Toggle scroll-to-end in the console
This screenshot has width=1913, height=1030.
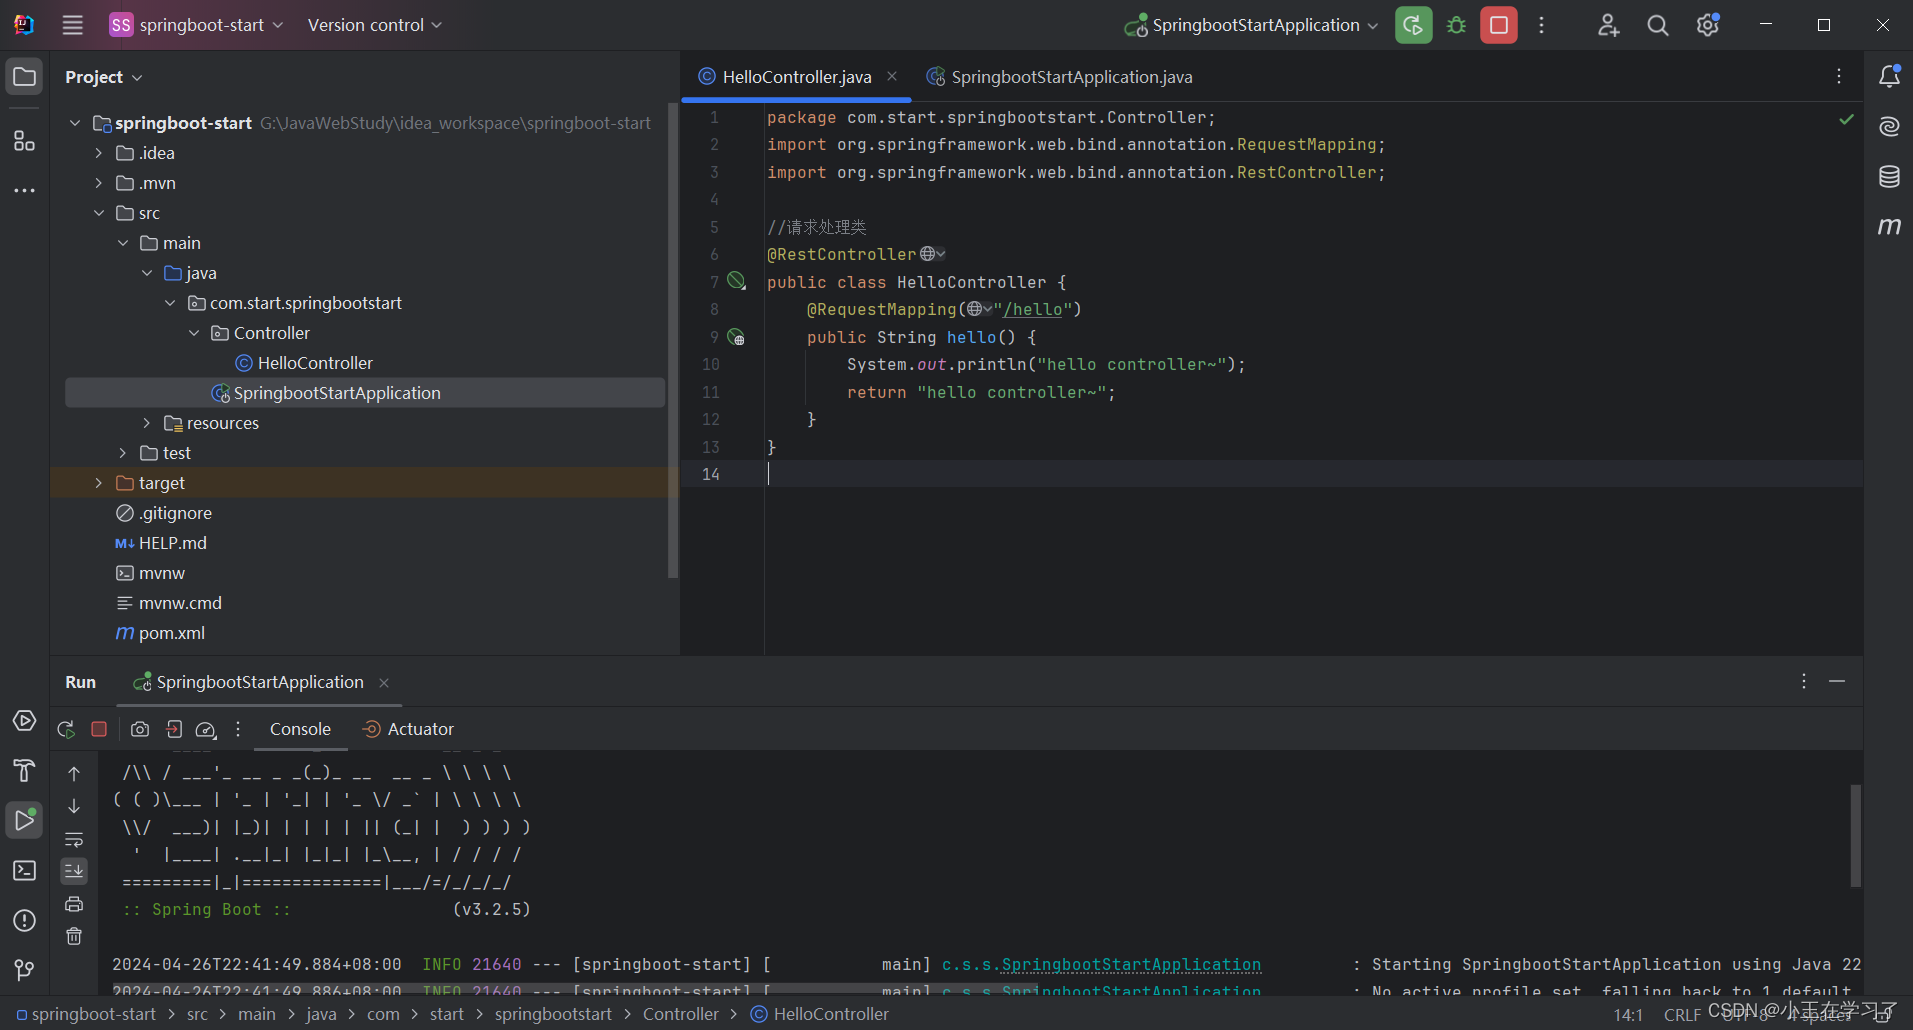(x=74, y=871)
